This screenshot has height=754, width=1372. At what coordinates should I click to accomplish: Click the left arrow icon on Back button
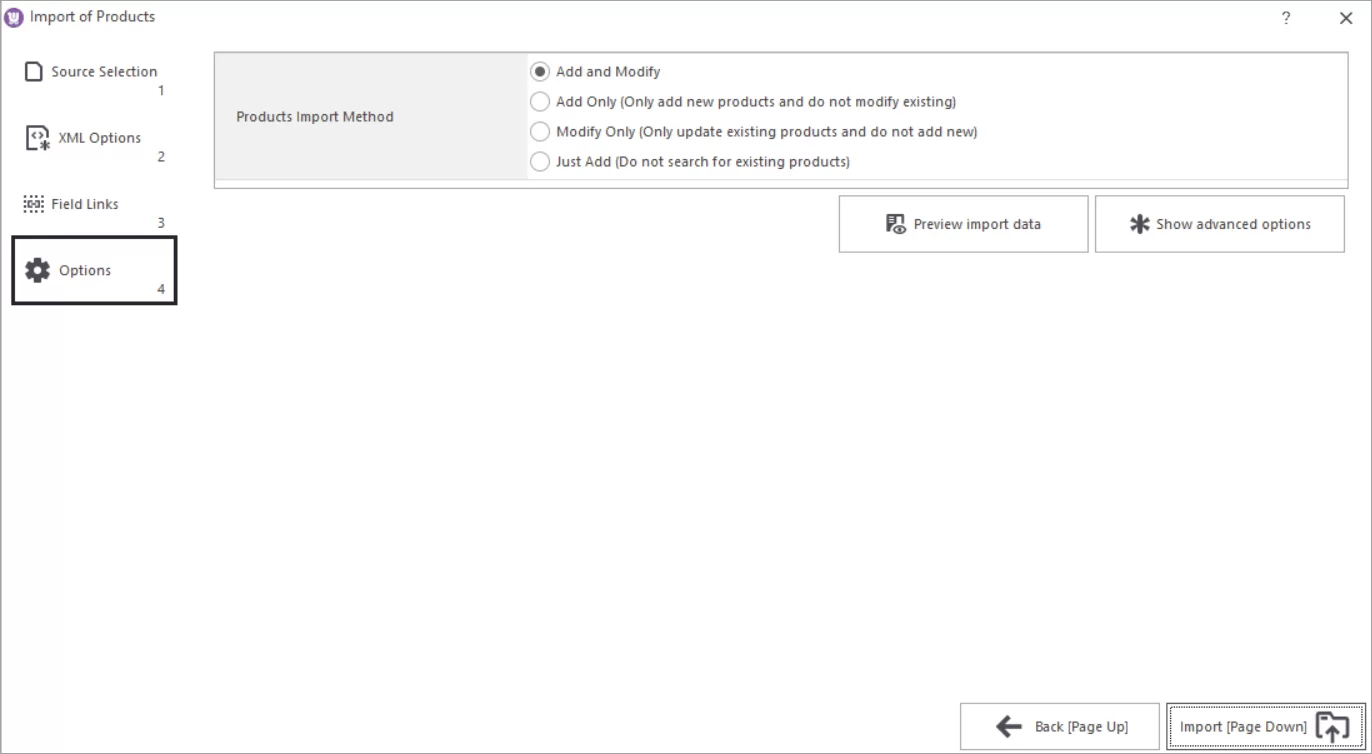(1007, 727)
